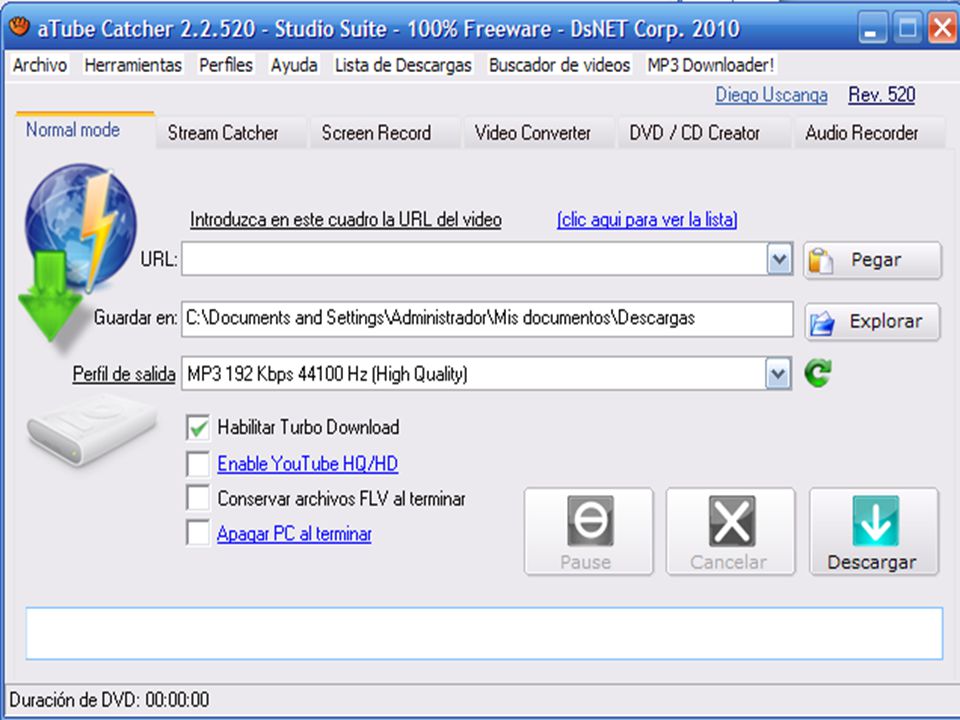Click the Guardar en path field

coord(487,318)
